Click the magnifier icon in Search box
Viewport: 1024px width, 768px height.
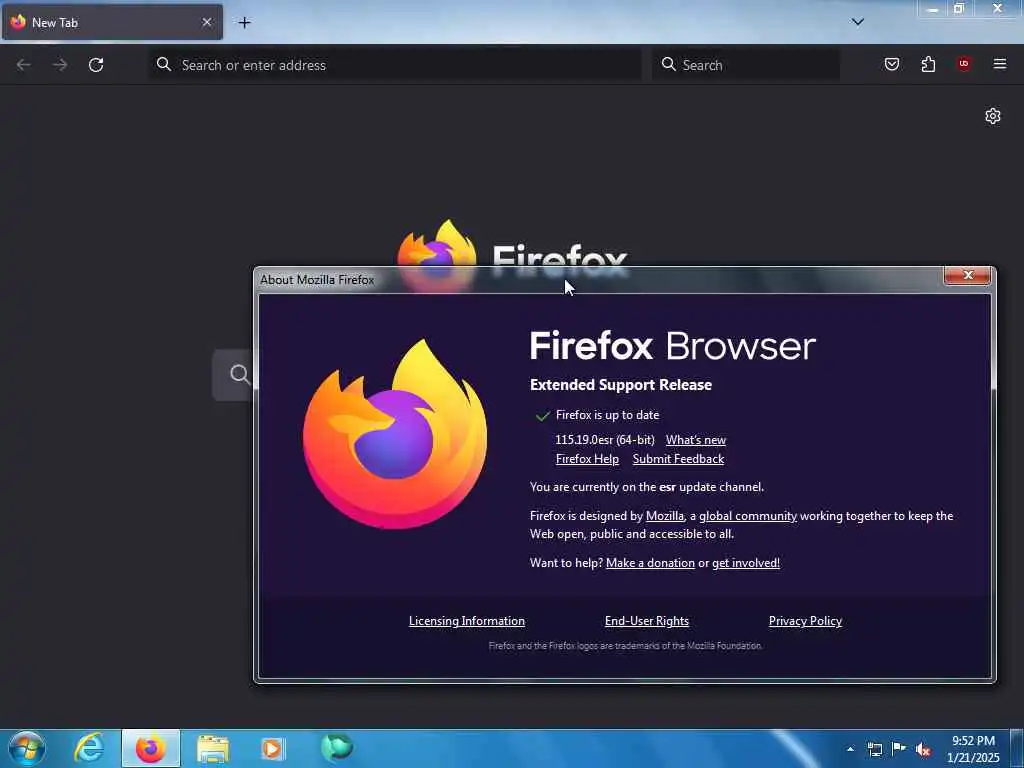pyautogui.click(x=669, y=64)
